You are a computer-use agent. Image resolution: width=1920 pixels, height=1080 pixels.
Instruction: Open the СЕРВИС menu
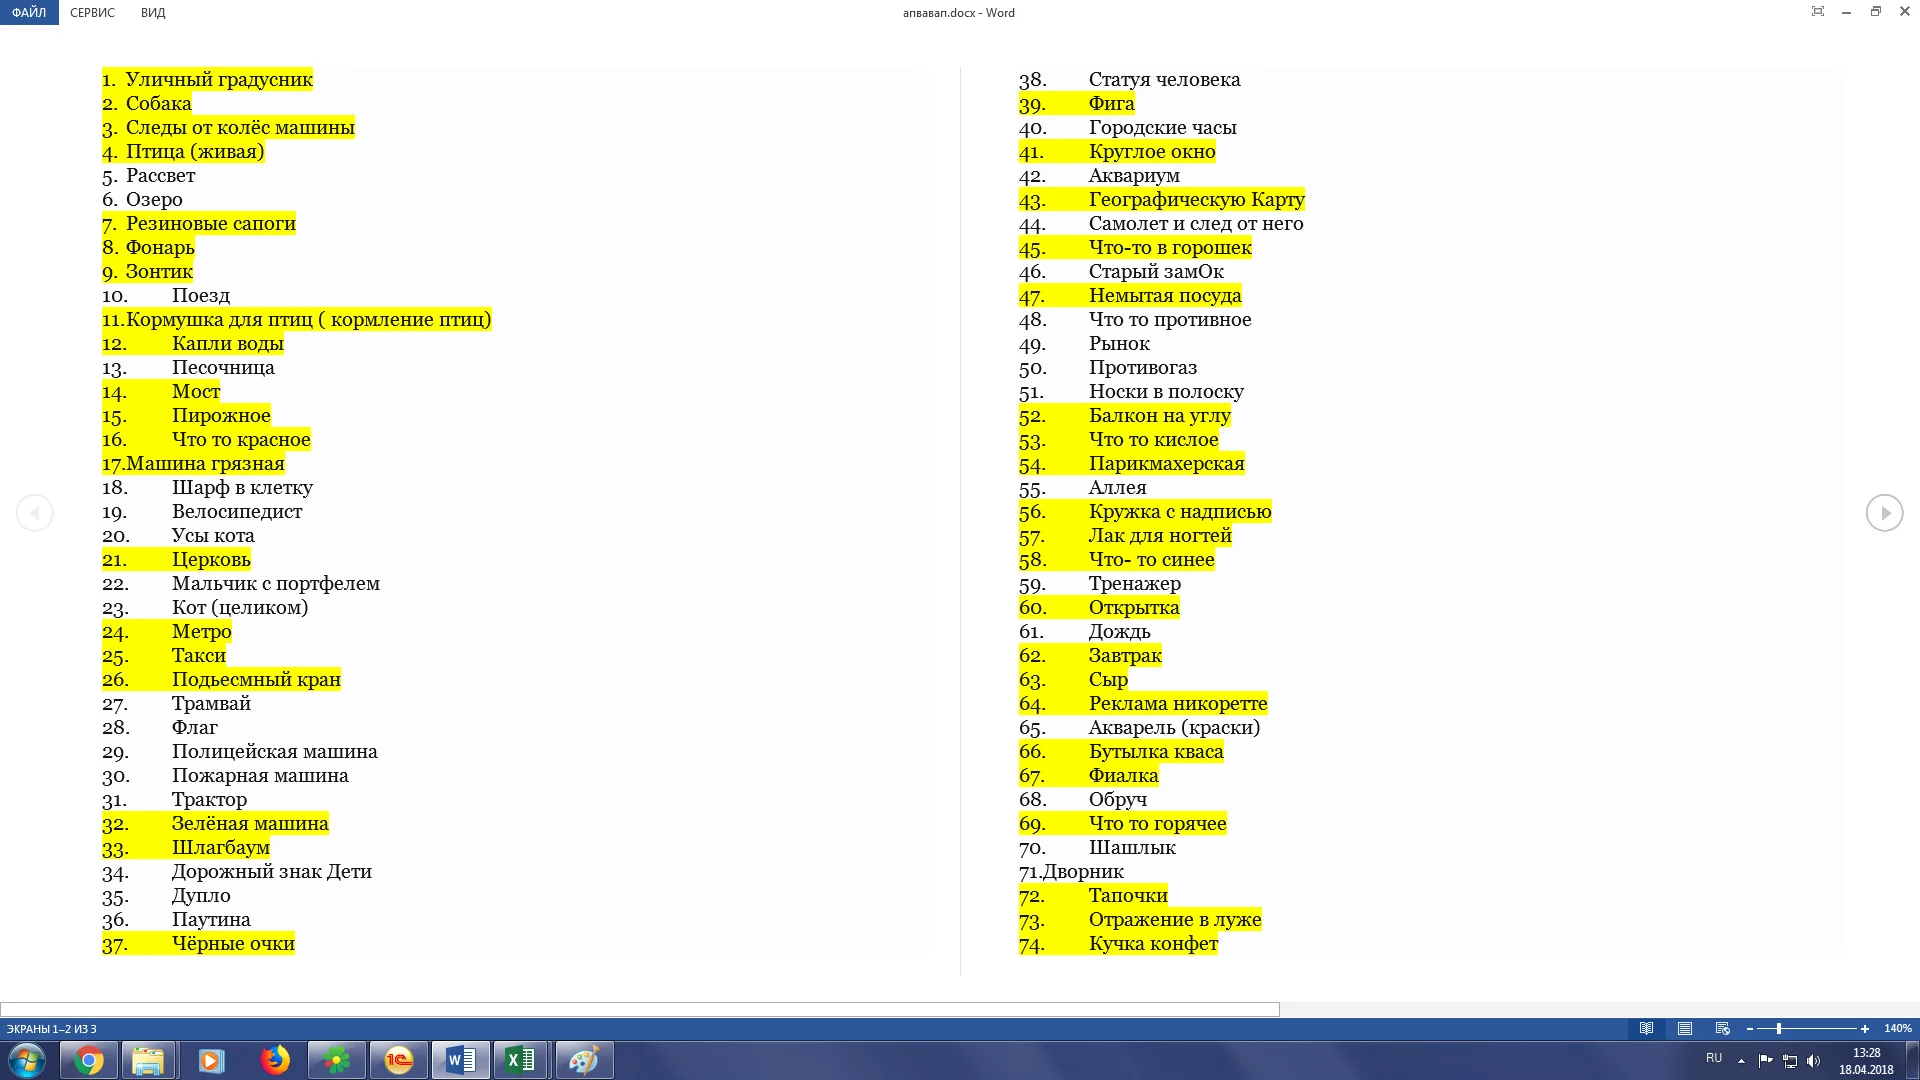point(92,12)
